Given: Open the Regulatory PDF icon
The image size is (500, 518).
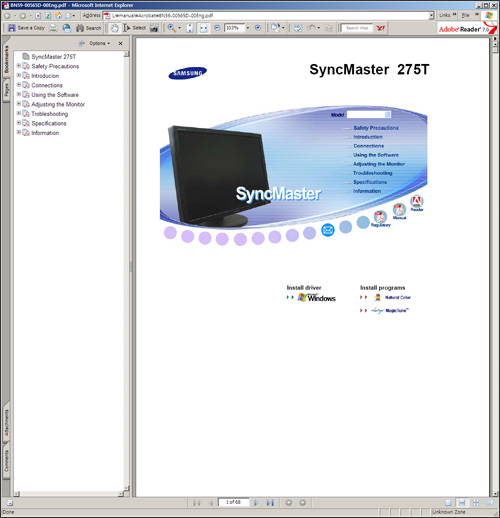Looking at the screenshot, I should 380,218.
